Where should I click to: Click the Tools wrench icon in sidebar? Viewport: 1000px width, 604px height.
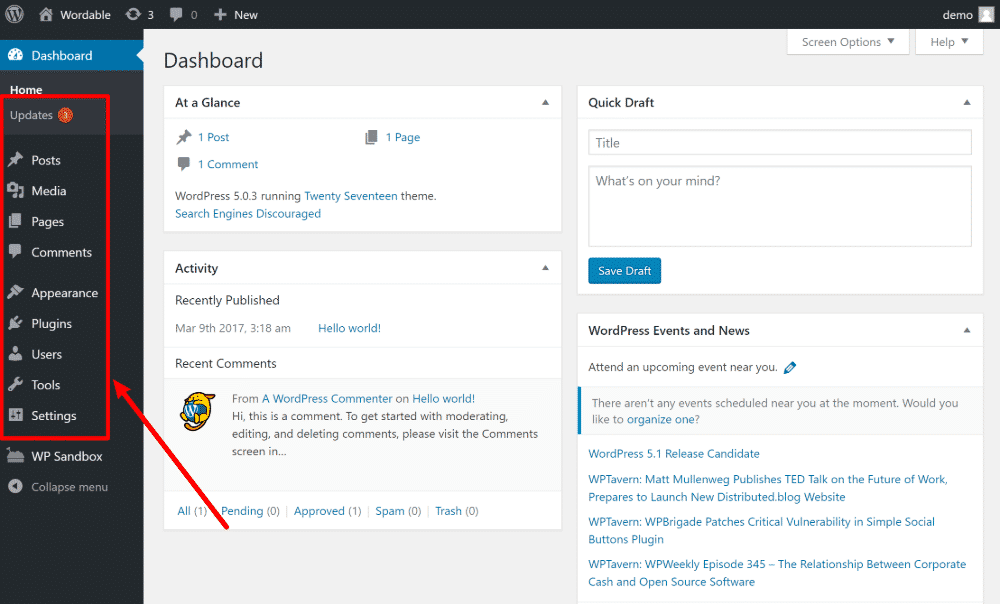point(15,384)
